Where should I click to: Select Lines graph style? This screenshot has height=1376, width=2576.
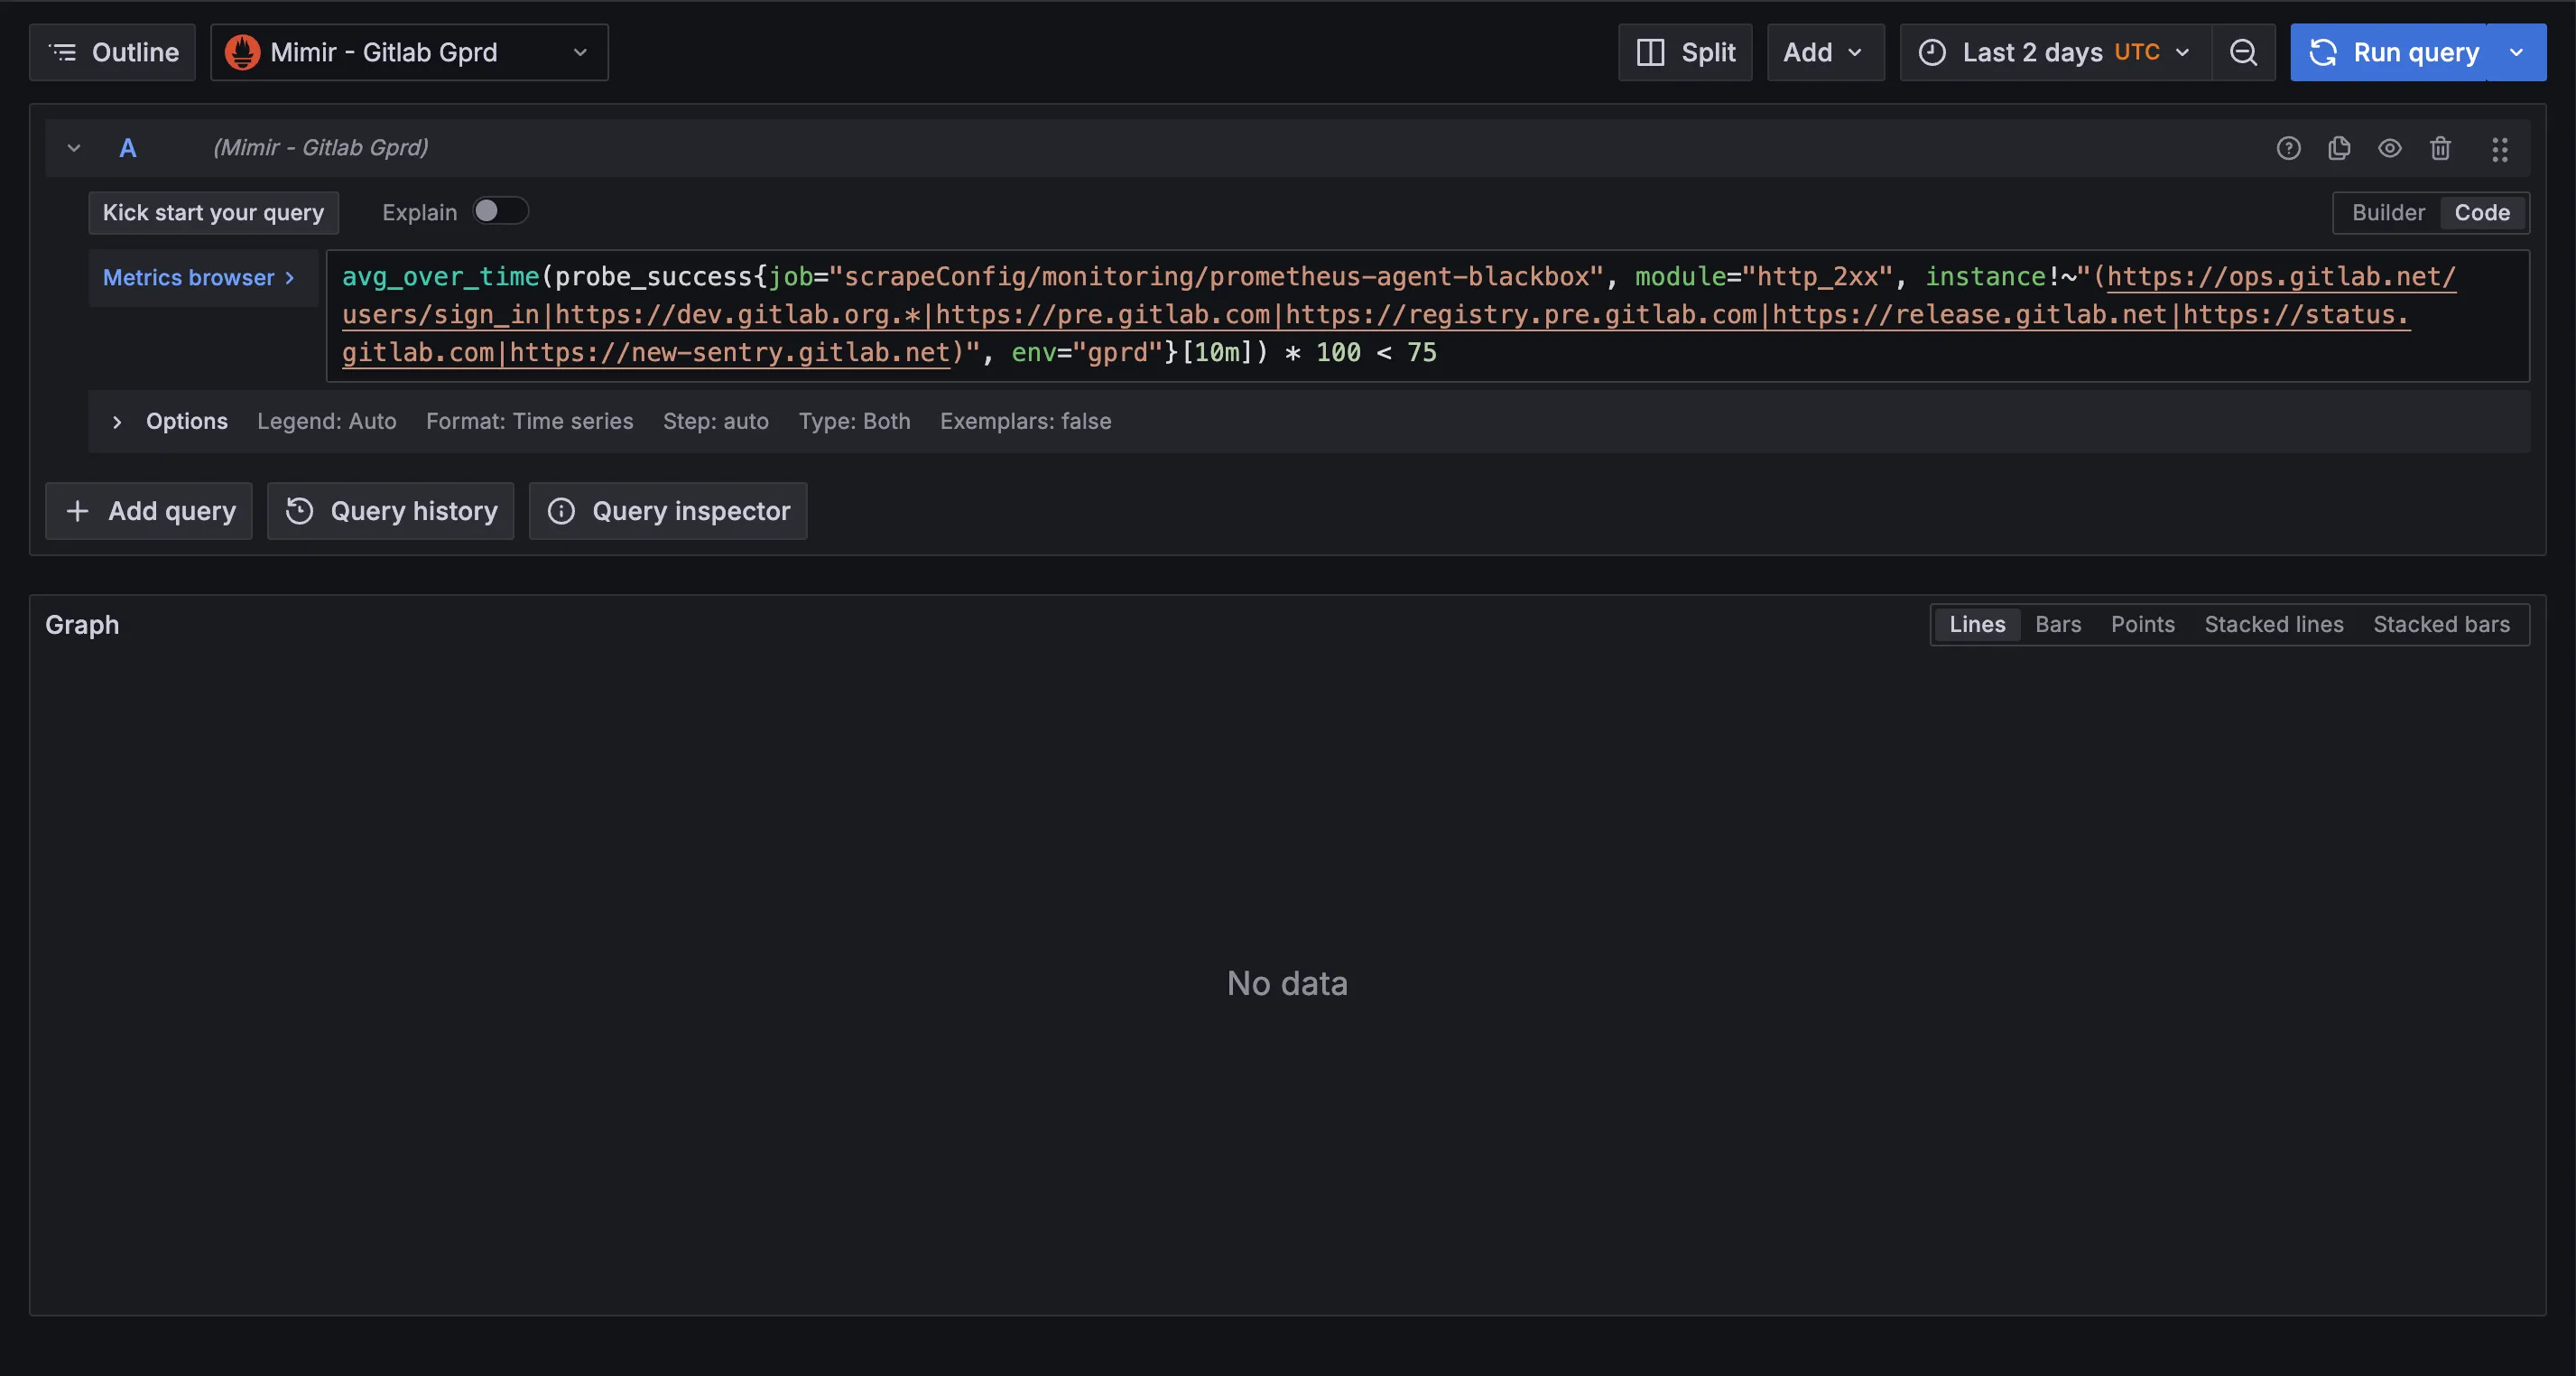click(1977, 624)
